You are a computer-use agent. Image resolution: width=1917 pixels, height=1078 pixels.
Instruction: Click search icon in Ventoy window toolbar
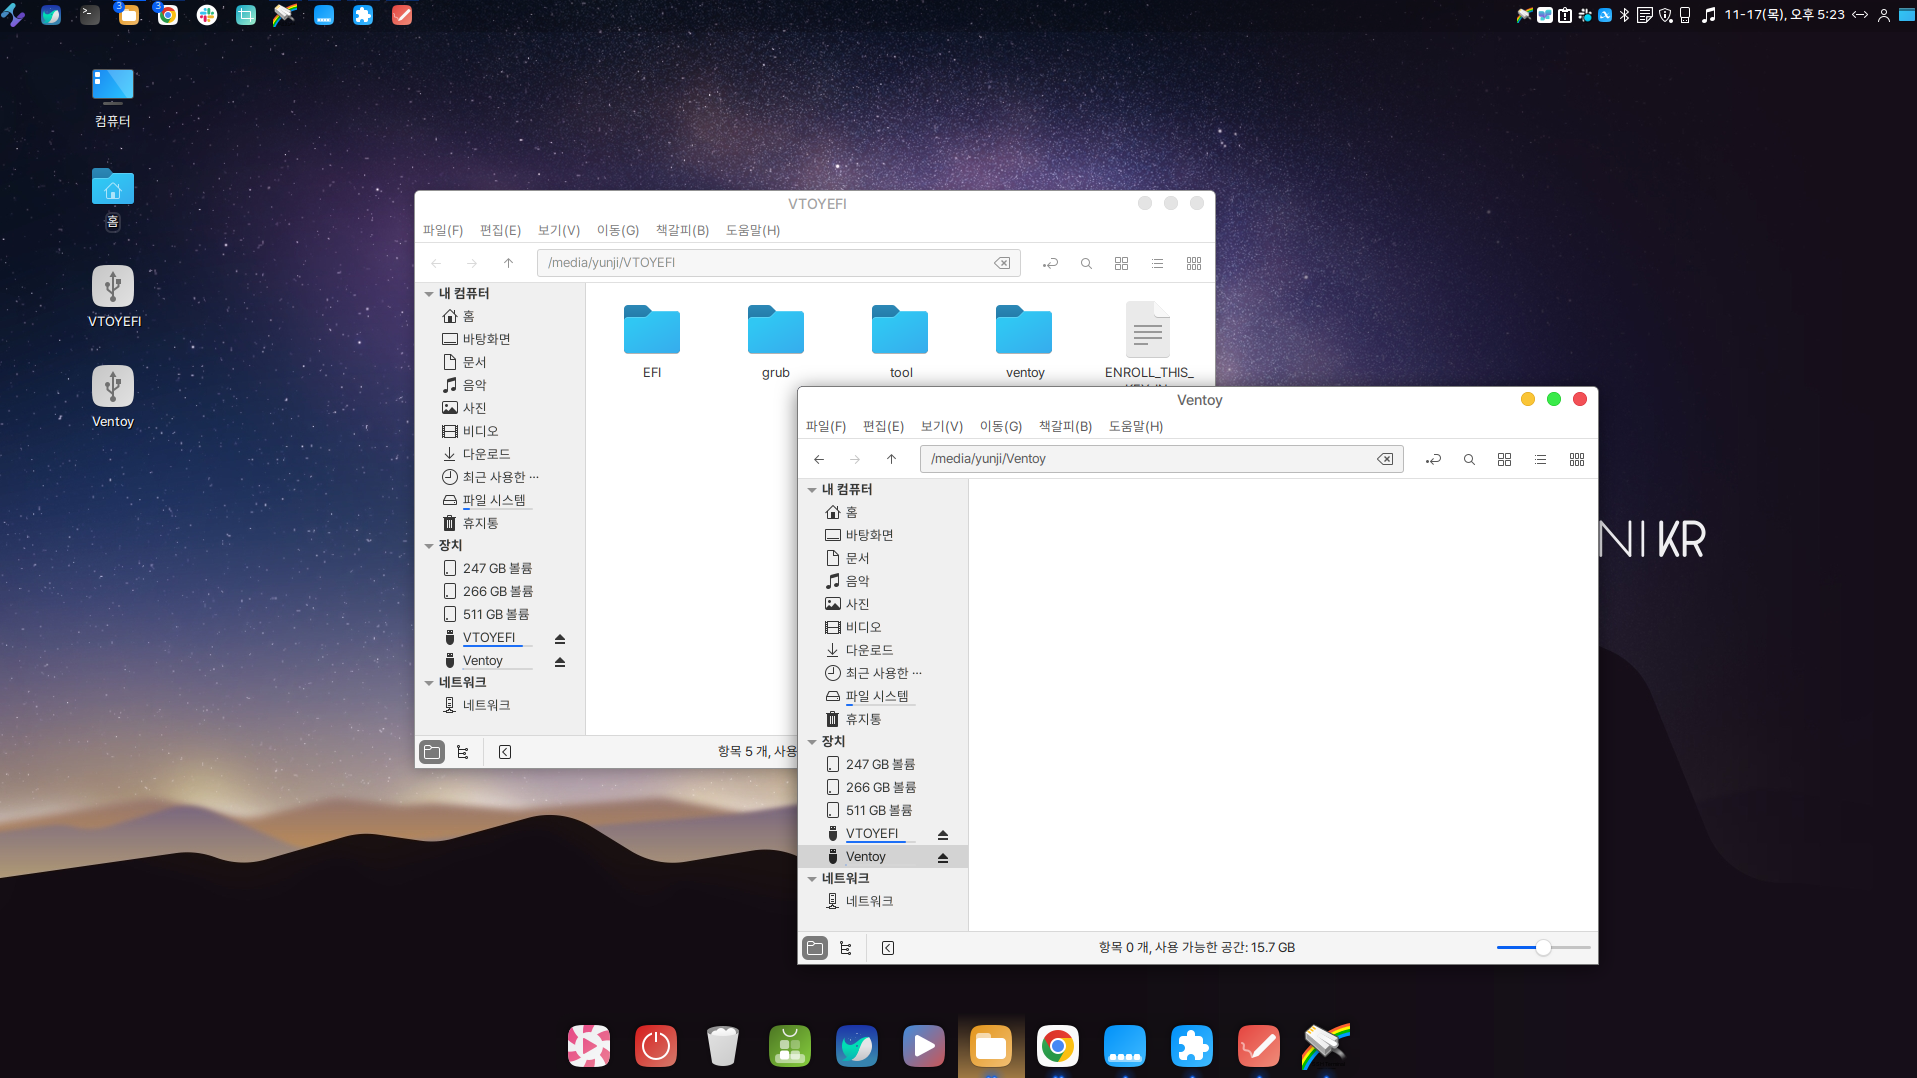1469,460
